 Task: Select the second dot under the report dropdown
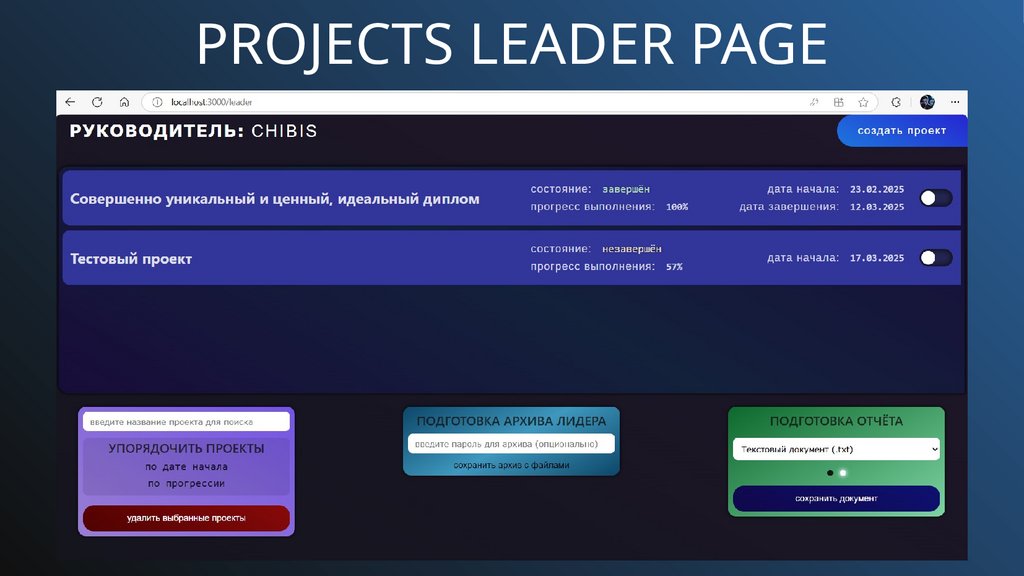(x=843, y=472)
